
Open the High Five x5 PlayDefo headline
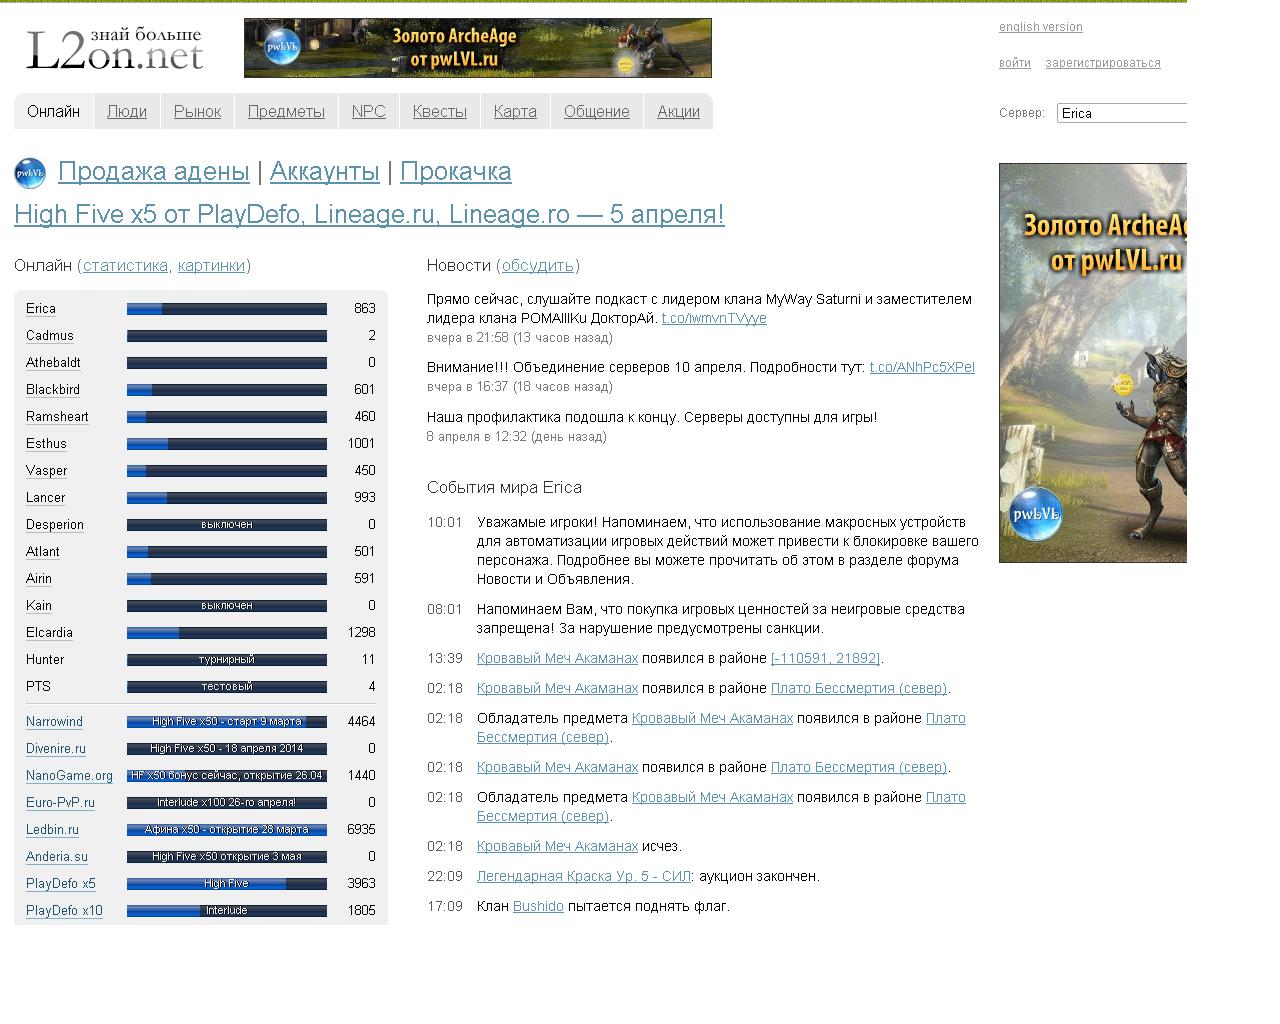tap(369, 215)
